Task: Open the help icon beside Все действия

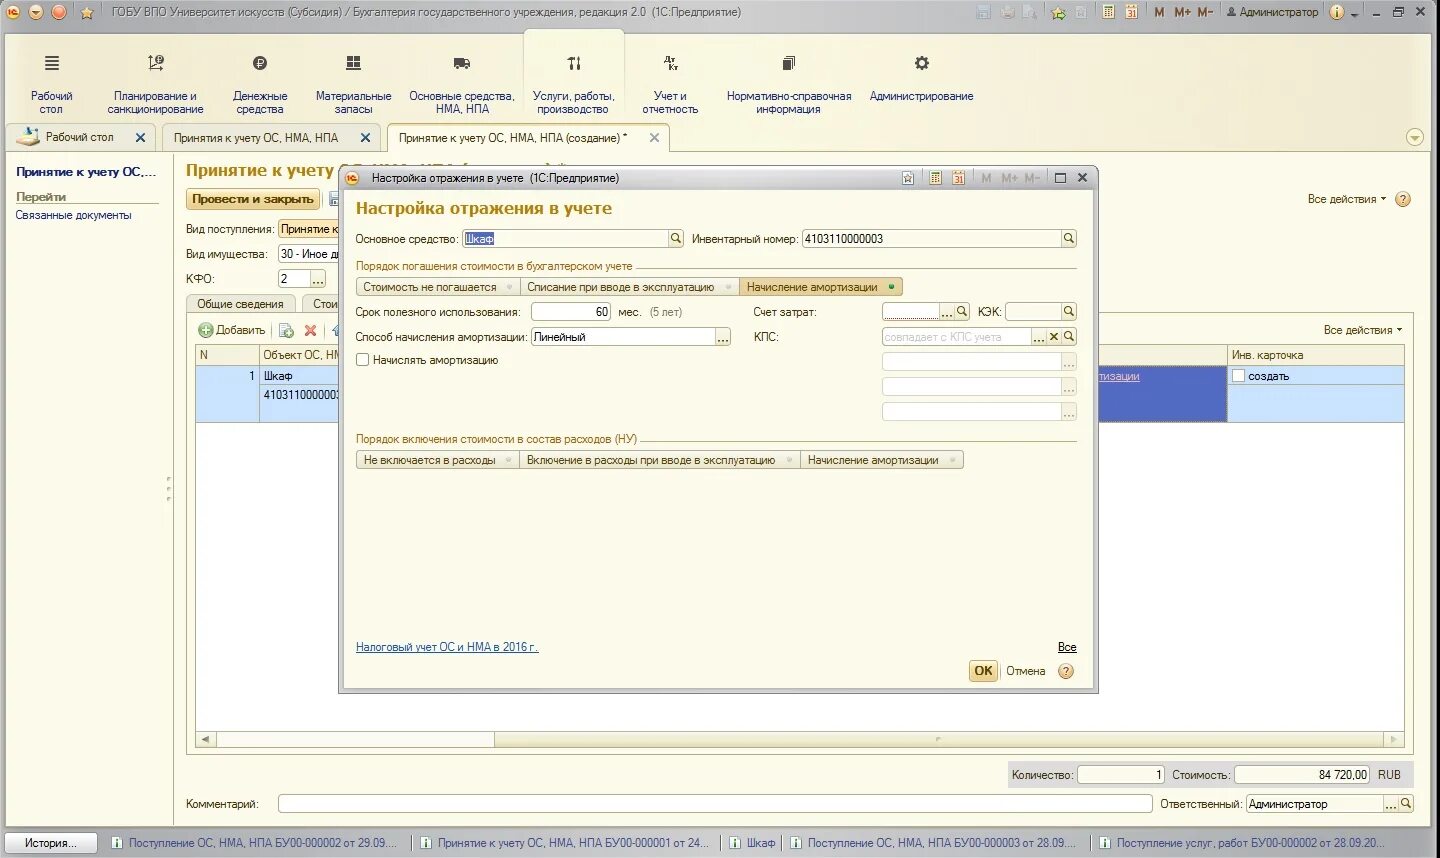Action: (1403, 199)
